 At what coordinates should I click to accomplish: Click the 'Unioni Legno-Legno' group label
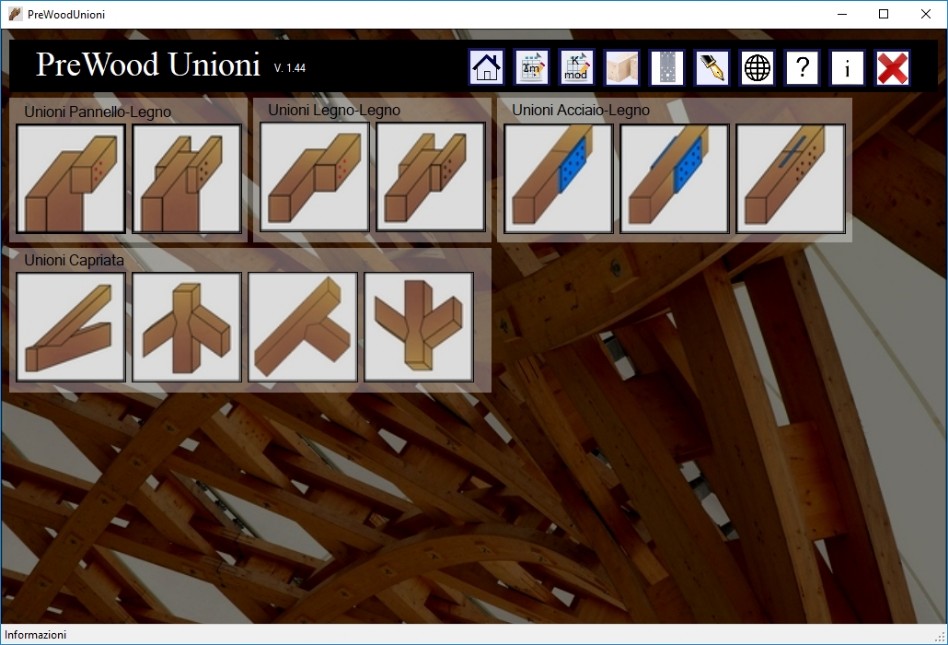(334, 110)
